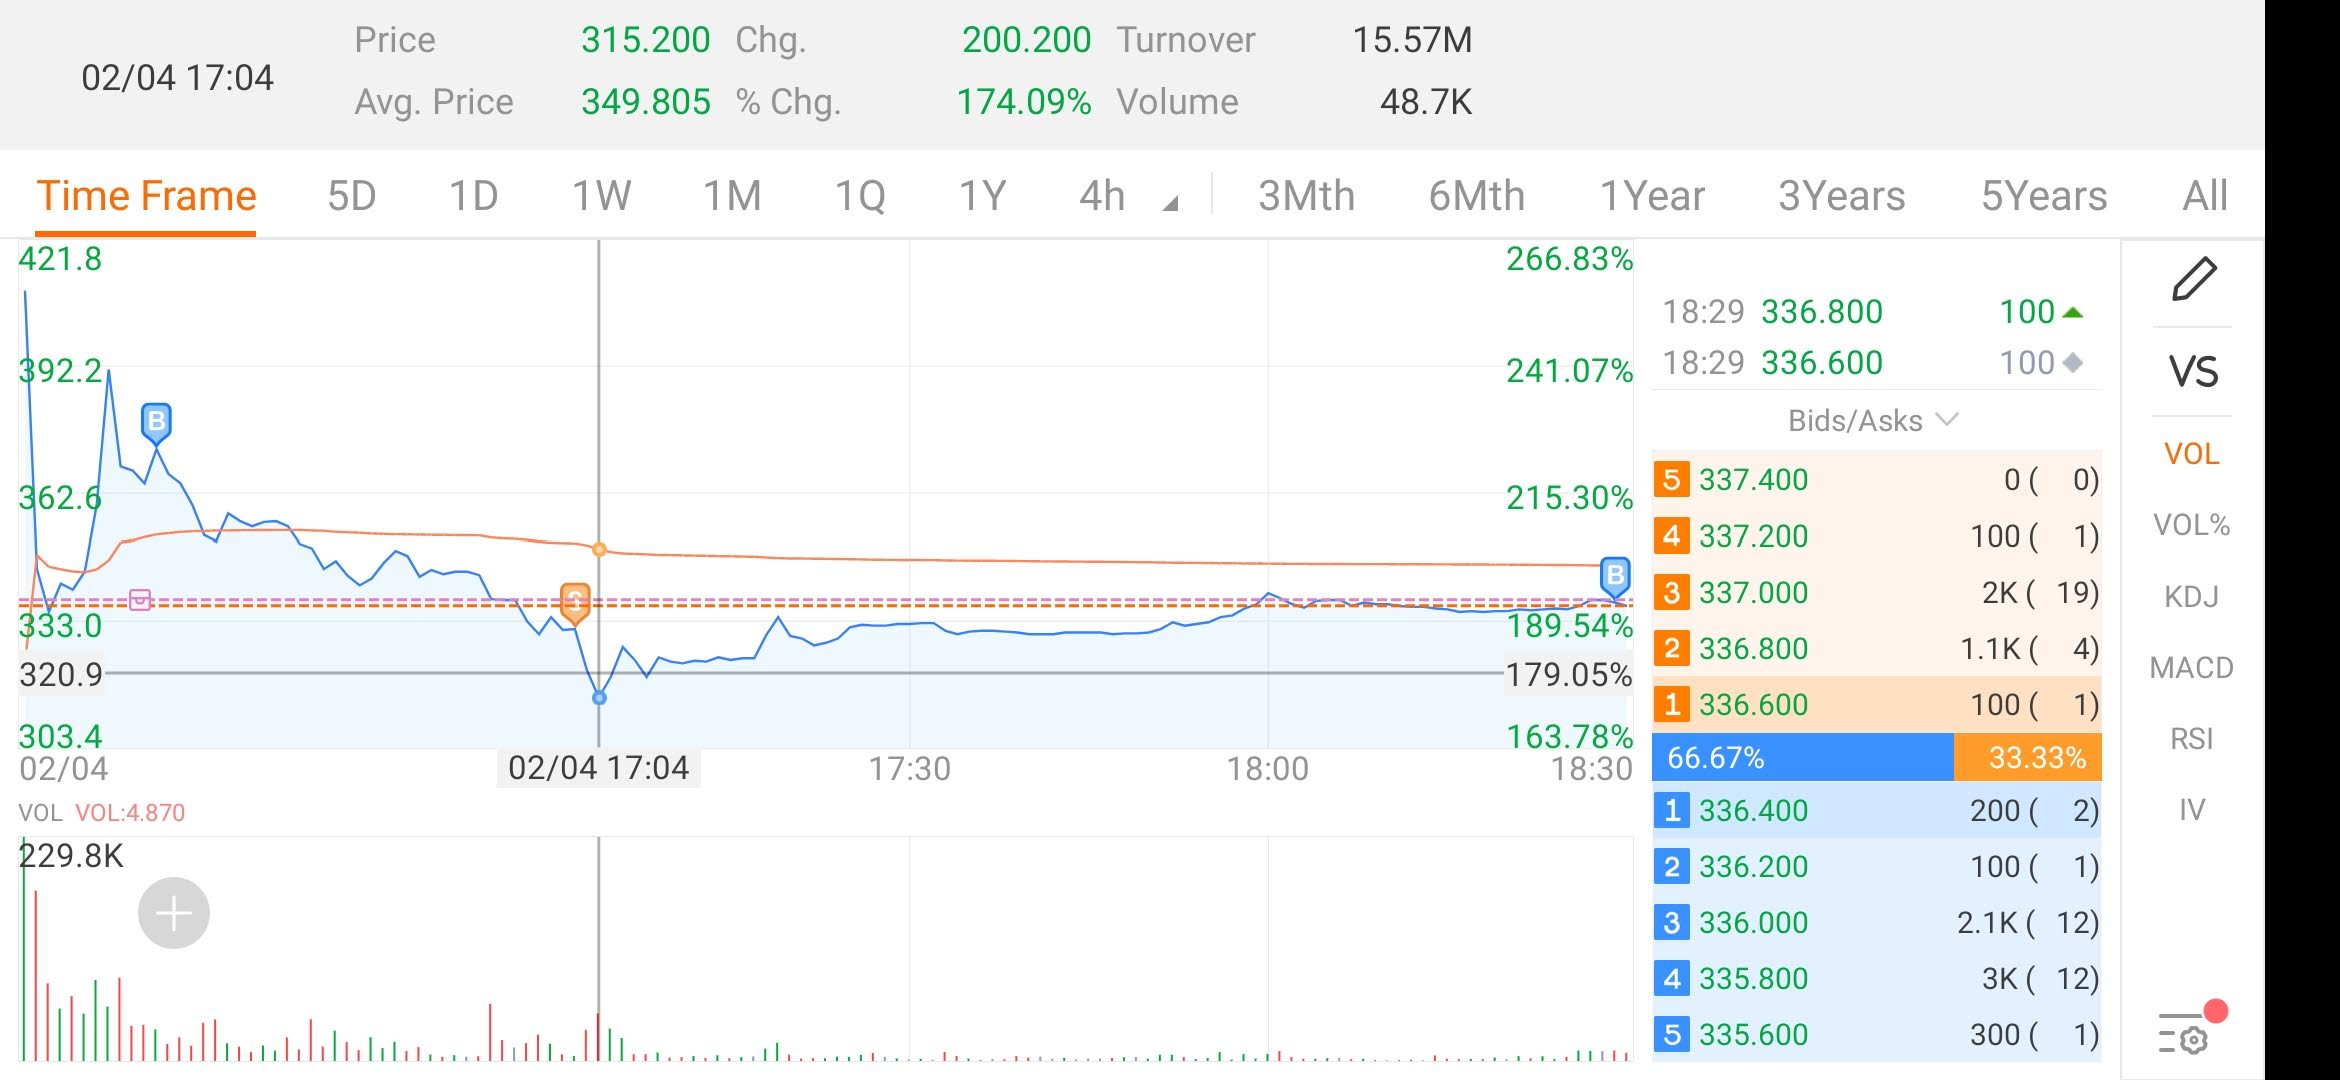Image resolution: width=2340 pixels, height=1080 pixels.
Task: Tap the 02/04 17:04 crosshair time label
Action: tap(598, 768)
